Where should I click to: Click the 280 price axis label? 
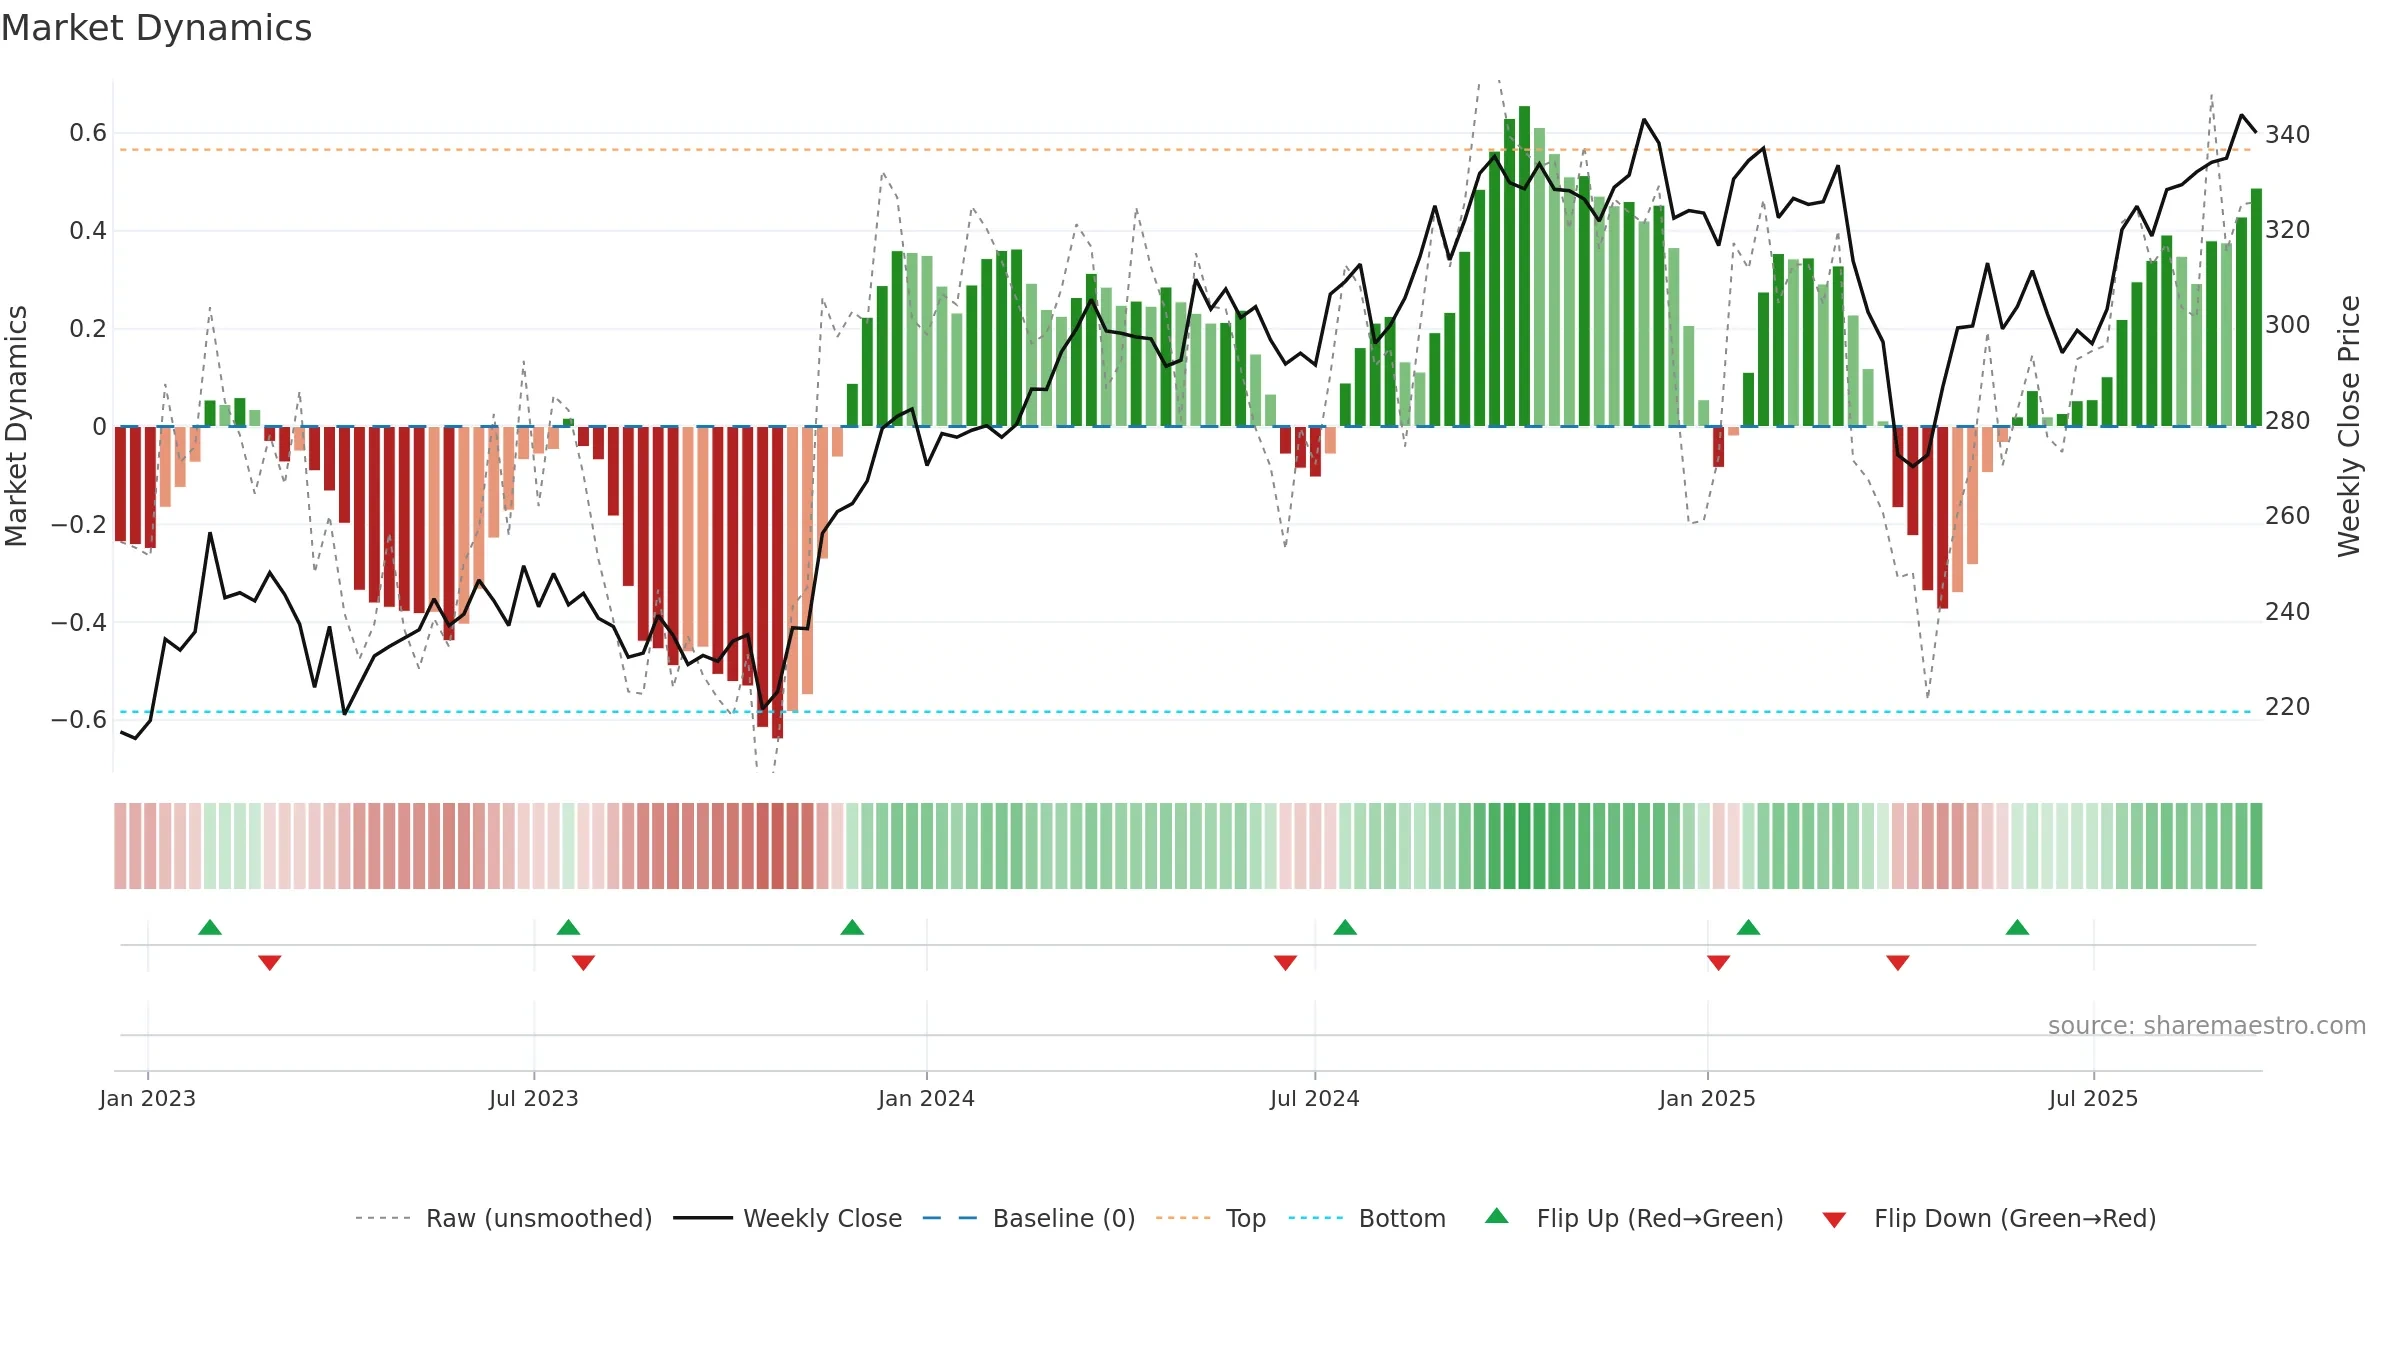coord(2287,421)
